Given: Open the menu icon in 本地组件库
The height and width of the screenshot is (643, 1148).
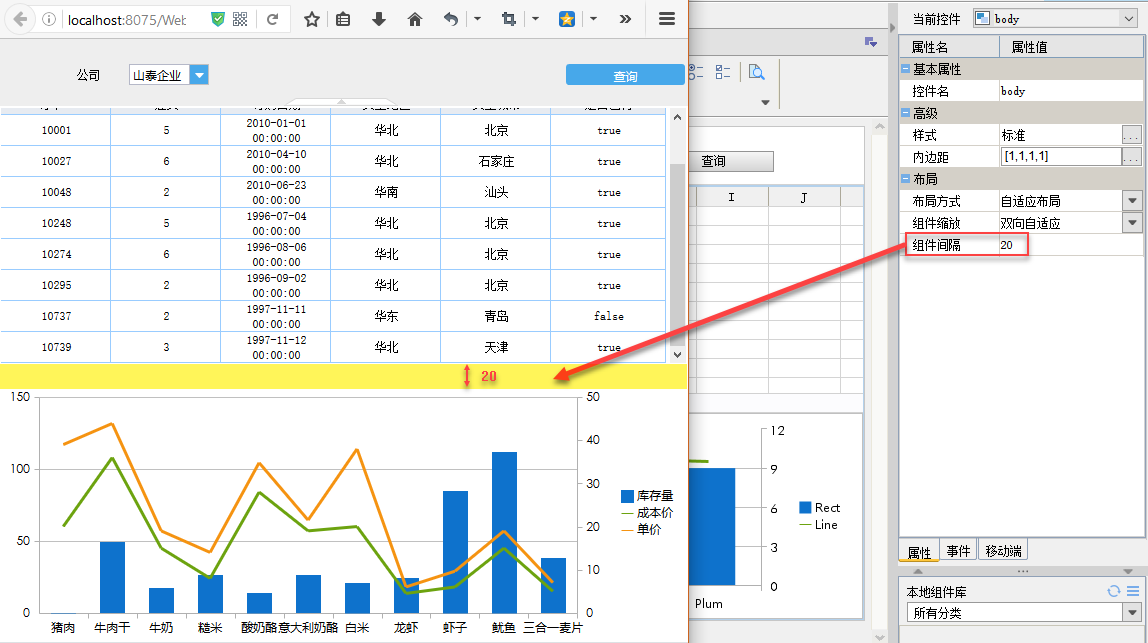Looking at the screenshot, I should coord(1133,591).
